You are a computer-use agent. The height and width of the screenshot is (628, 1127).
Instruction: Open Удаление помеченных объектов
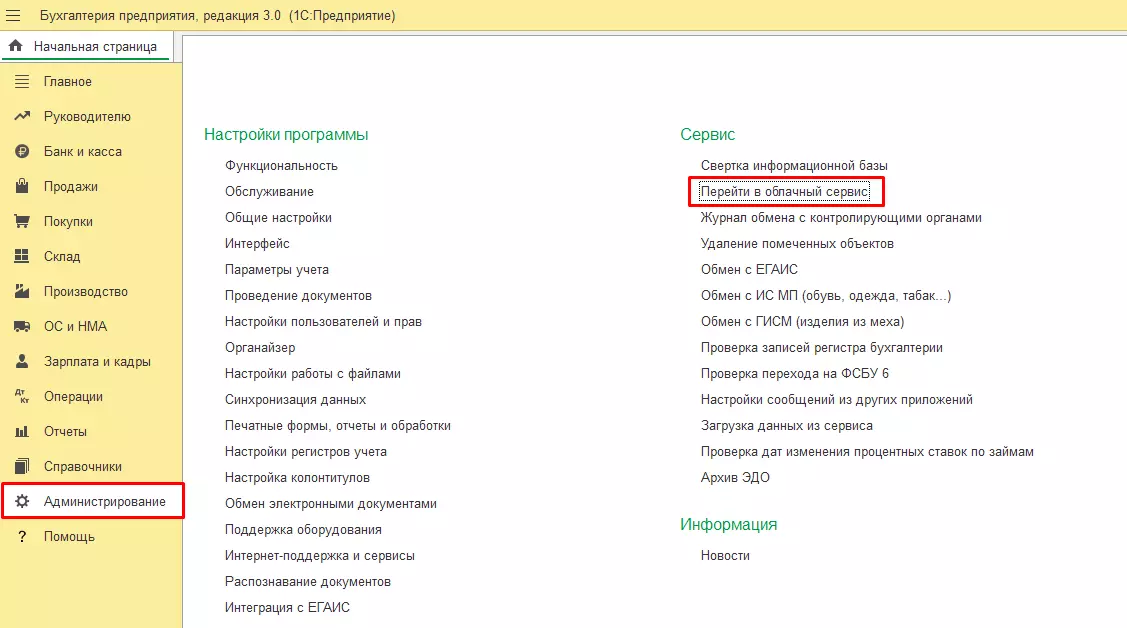(x=797, y=243)
